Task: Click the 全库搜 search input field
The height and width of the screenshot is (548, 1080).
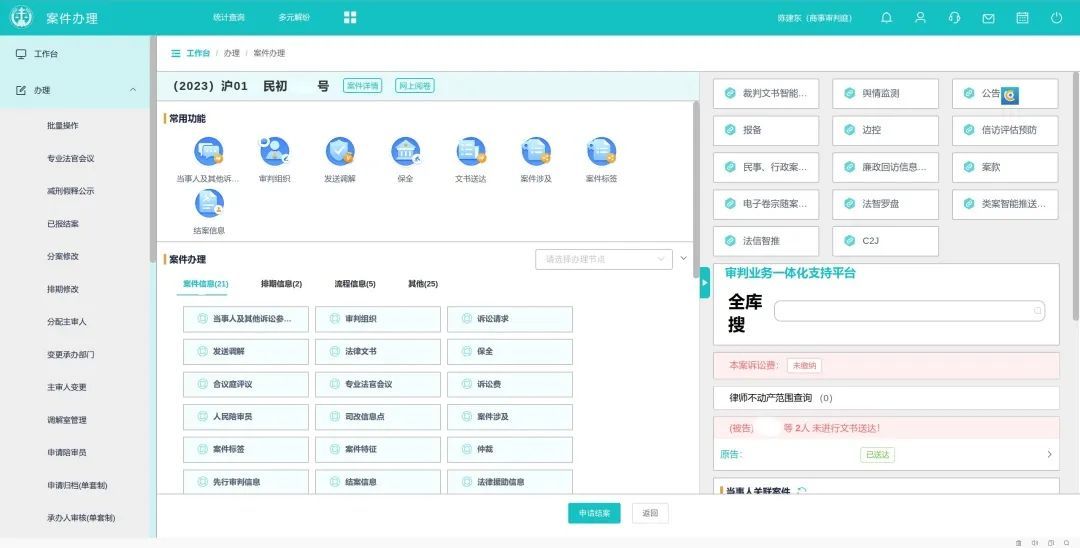Action: 909,311
